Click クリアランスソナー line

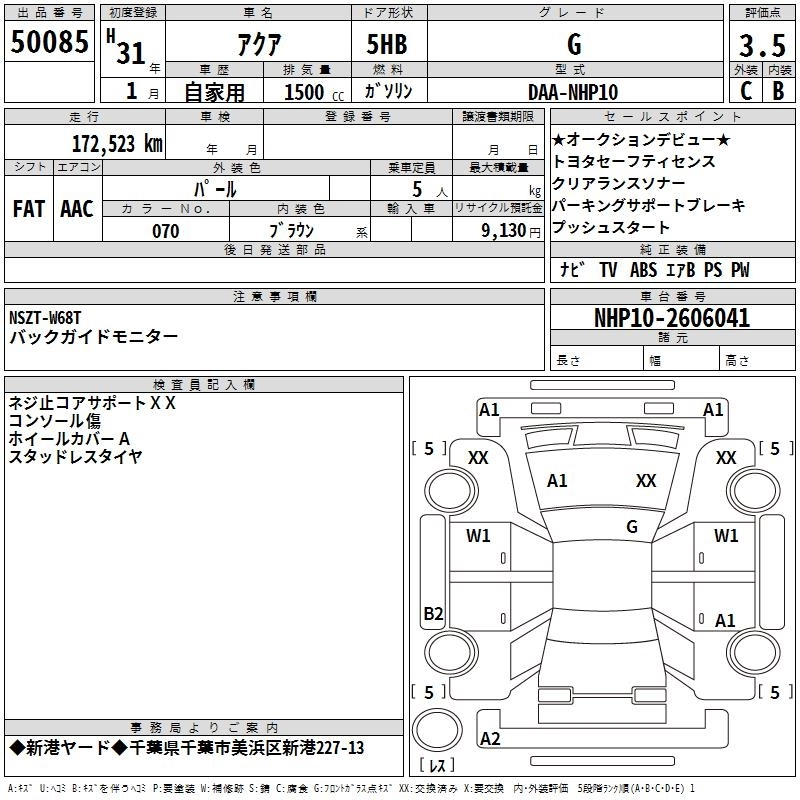pyautogui.click(x=618, y=183)
